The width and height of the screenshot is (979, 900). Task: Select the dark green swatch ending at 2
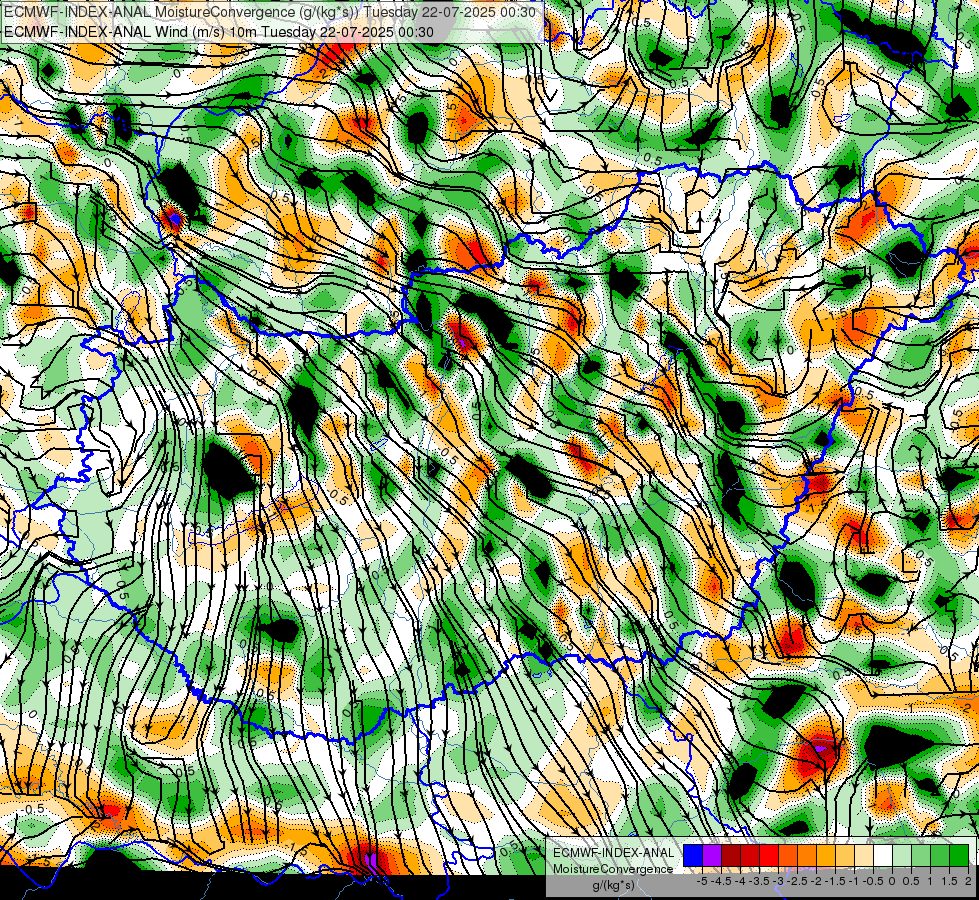tap(959, 855)
